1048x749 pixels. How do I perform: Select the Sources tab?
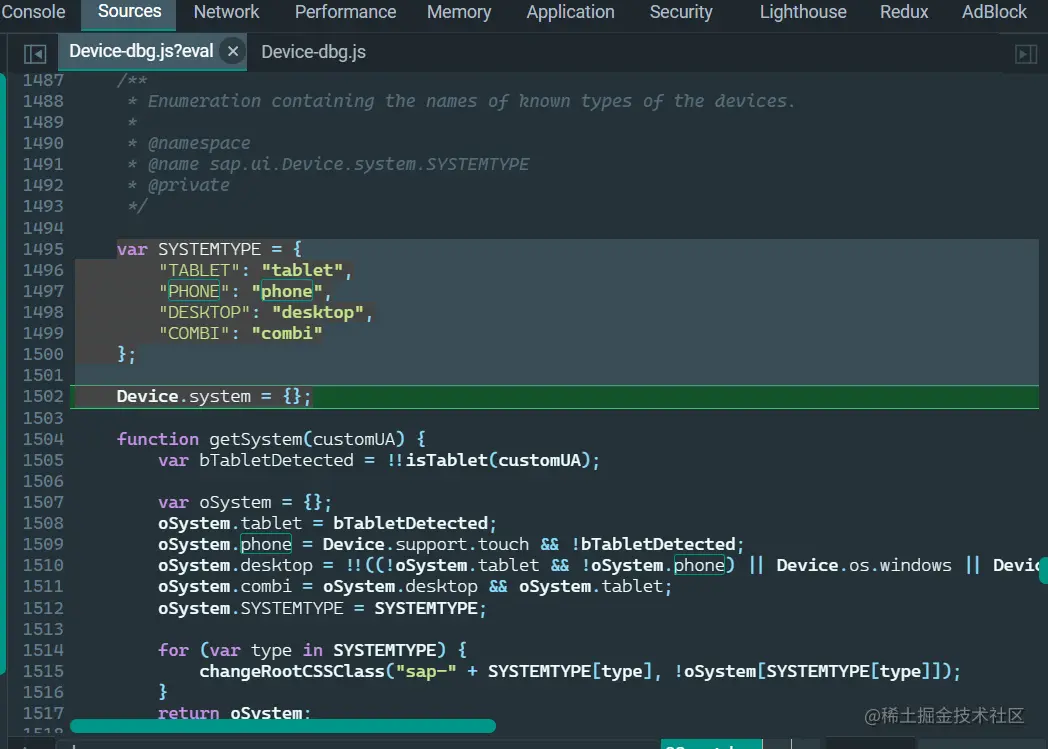coord(129,12)
